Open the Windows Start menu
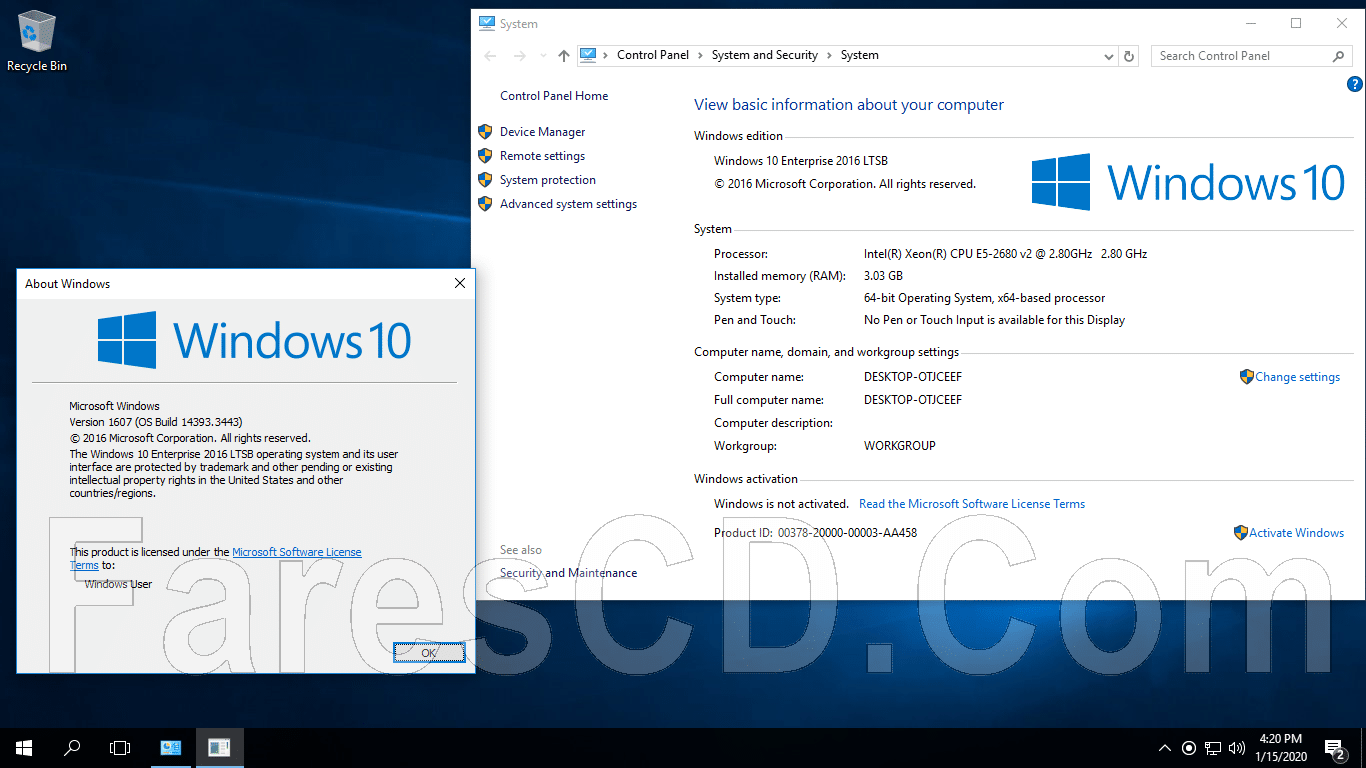1366x768 pixels. pos(24,747)
